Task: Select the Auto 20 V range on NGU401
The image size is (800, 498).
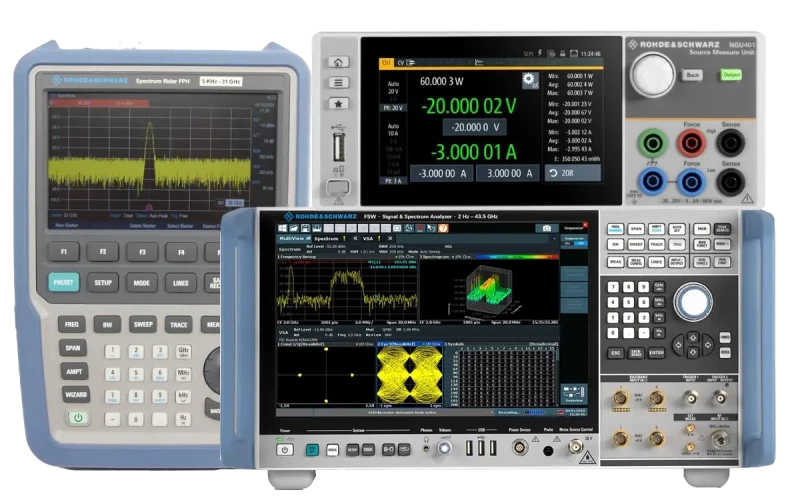Action: [393, 87]
